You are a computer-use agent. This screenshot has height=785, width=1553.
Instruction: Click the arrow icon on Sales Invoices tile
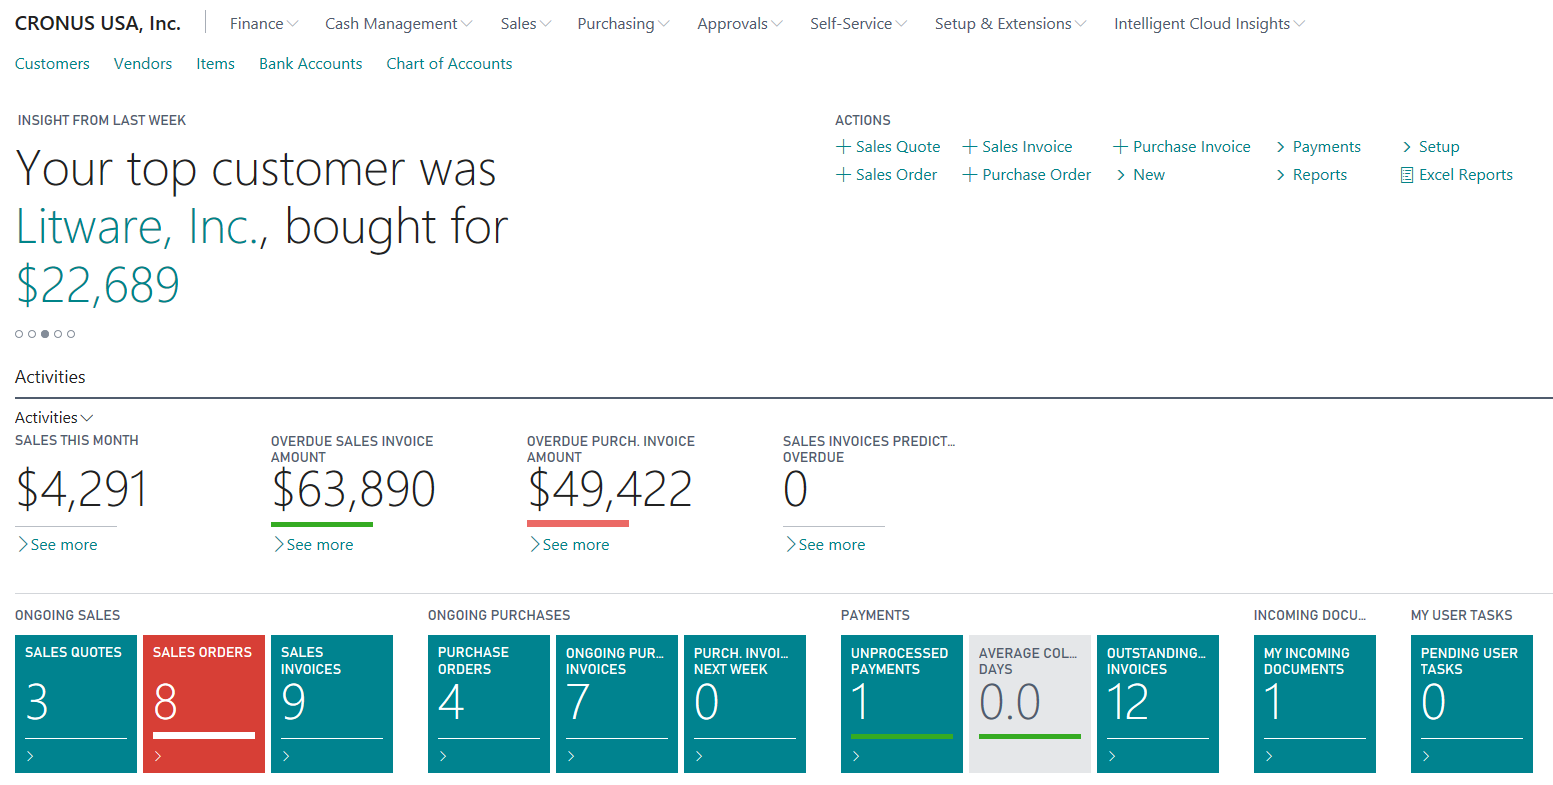pos(286,757)
